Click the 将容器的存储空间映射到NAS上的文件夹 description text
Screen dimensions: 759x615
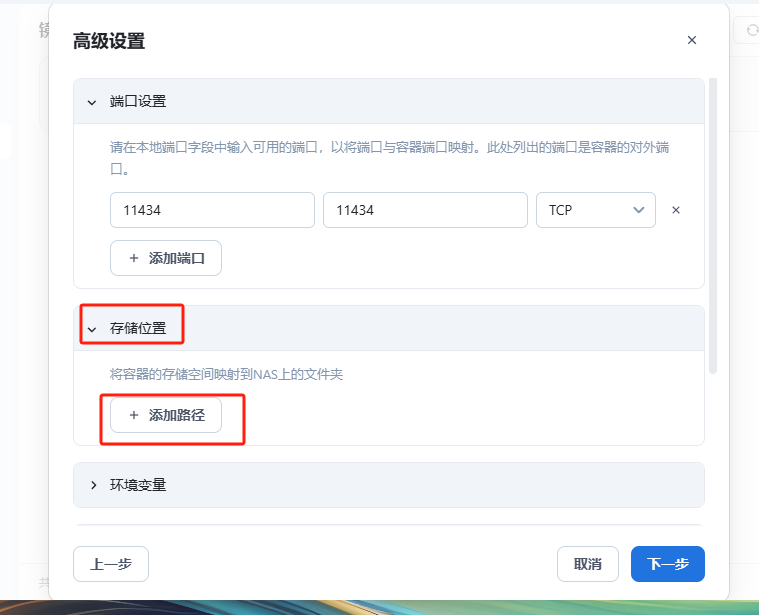pyautogui.click(x=226, y=374)
